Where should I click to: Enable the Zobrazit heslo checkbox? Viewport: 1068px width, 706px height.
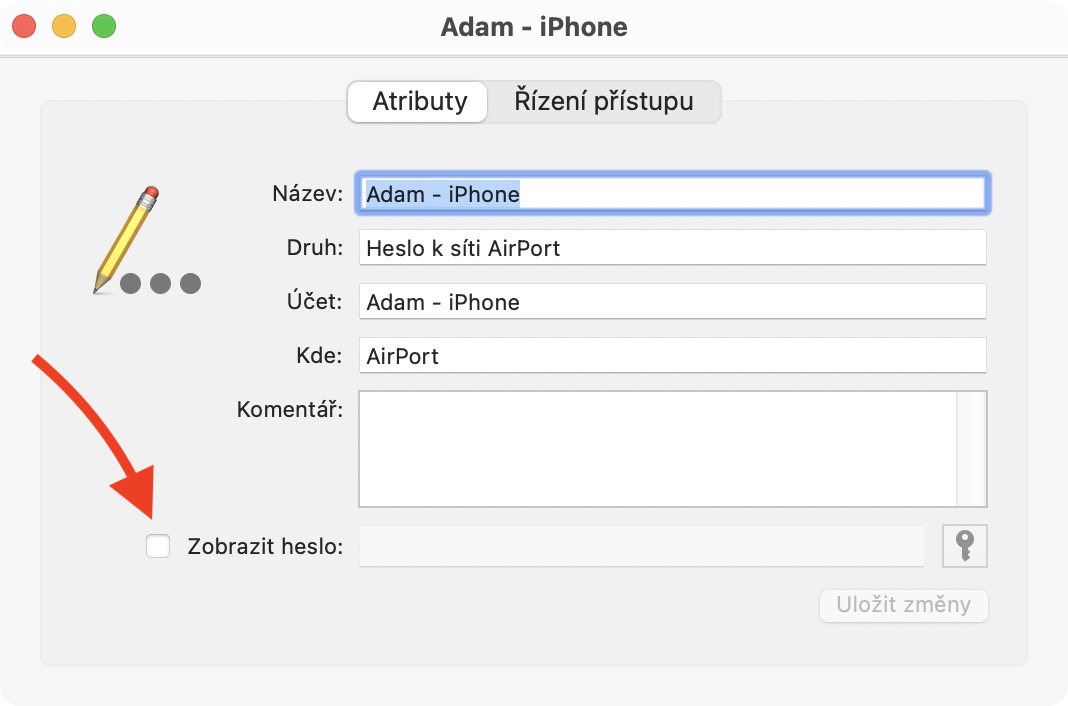click(x=158, y=547)
